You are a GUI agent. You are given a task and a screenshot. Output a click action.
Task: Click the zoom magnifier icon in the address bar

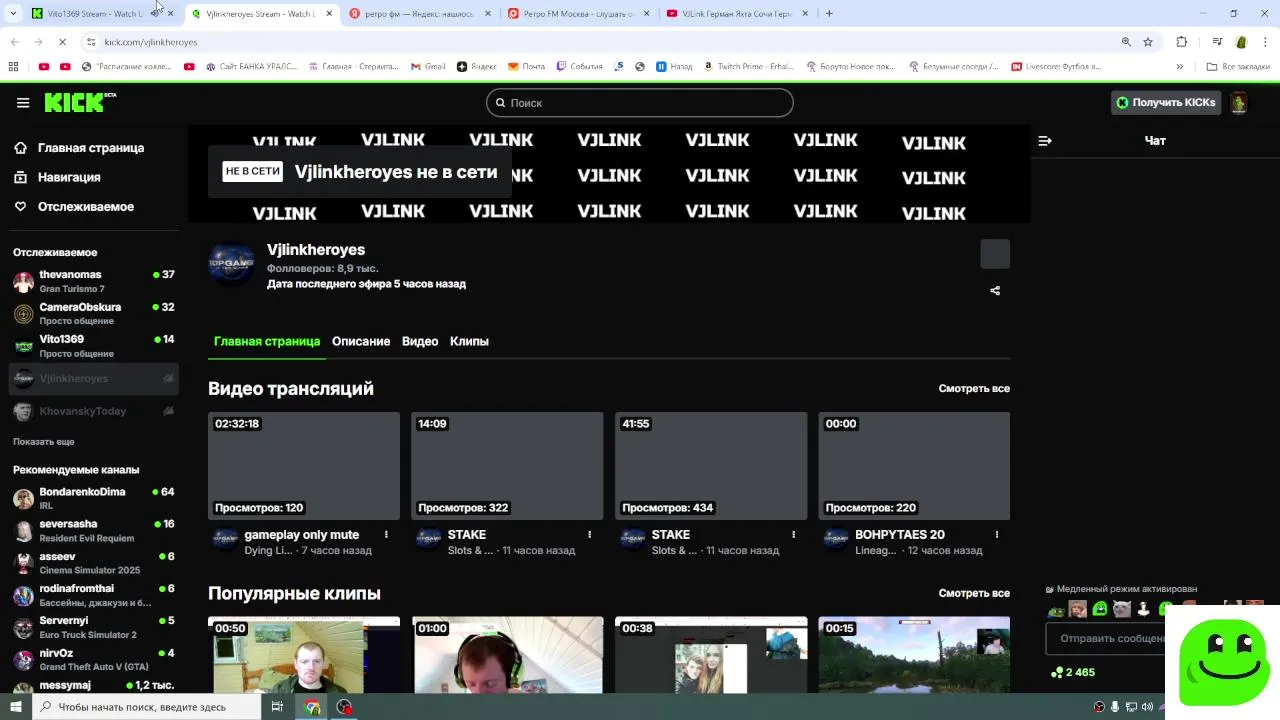1126,42
